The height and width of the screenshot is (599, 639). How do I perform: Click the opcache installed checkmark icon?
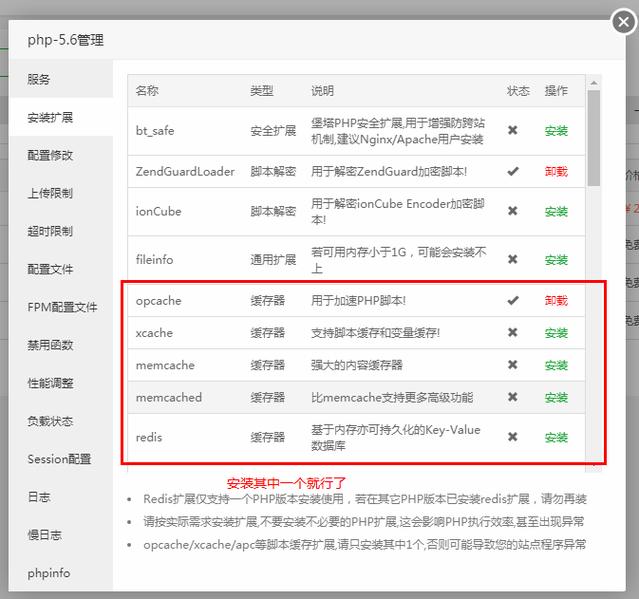click(x=513, y=300)
